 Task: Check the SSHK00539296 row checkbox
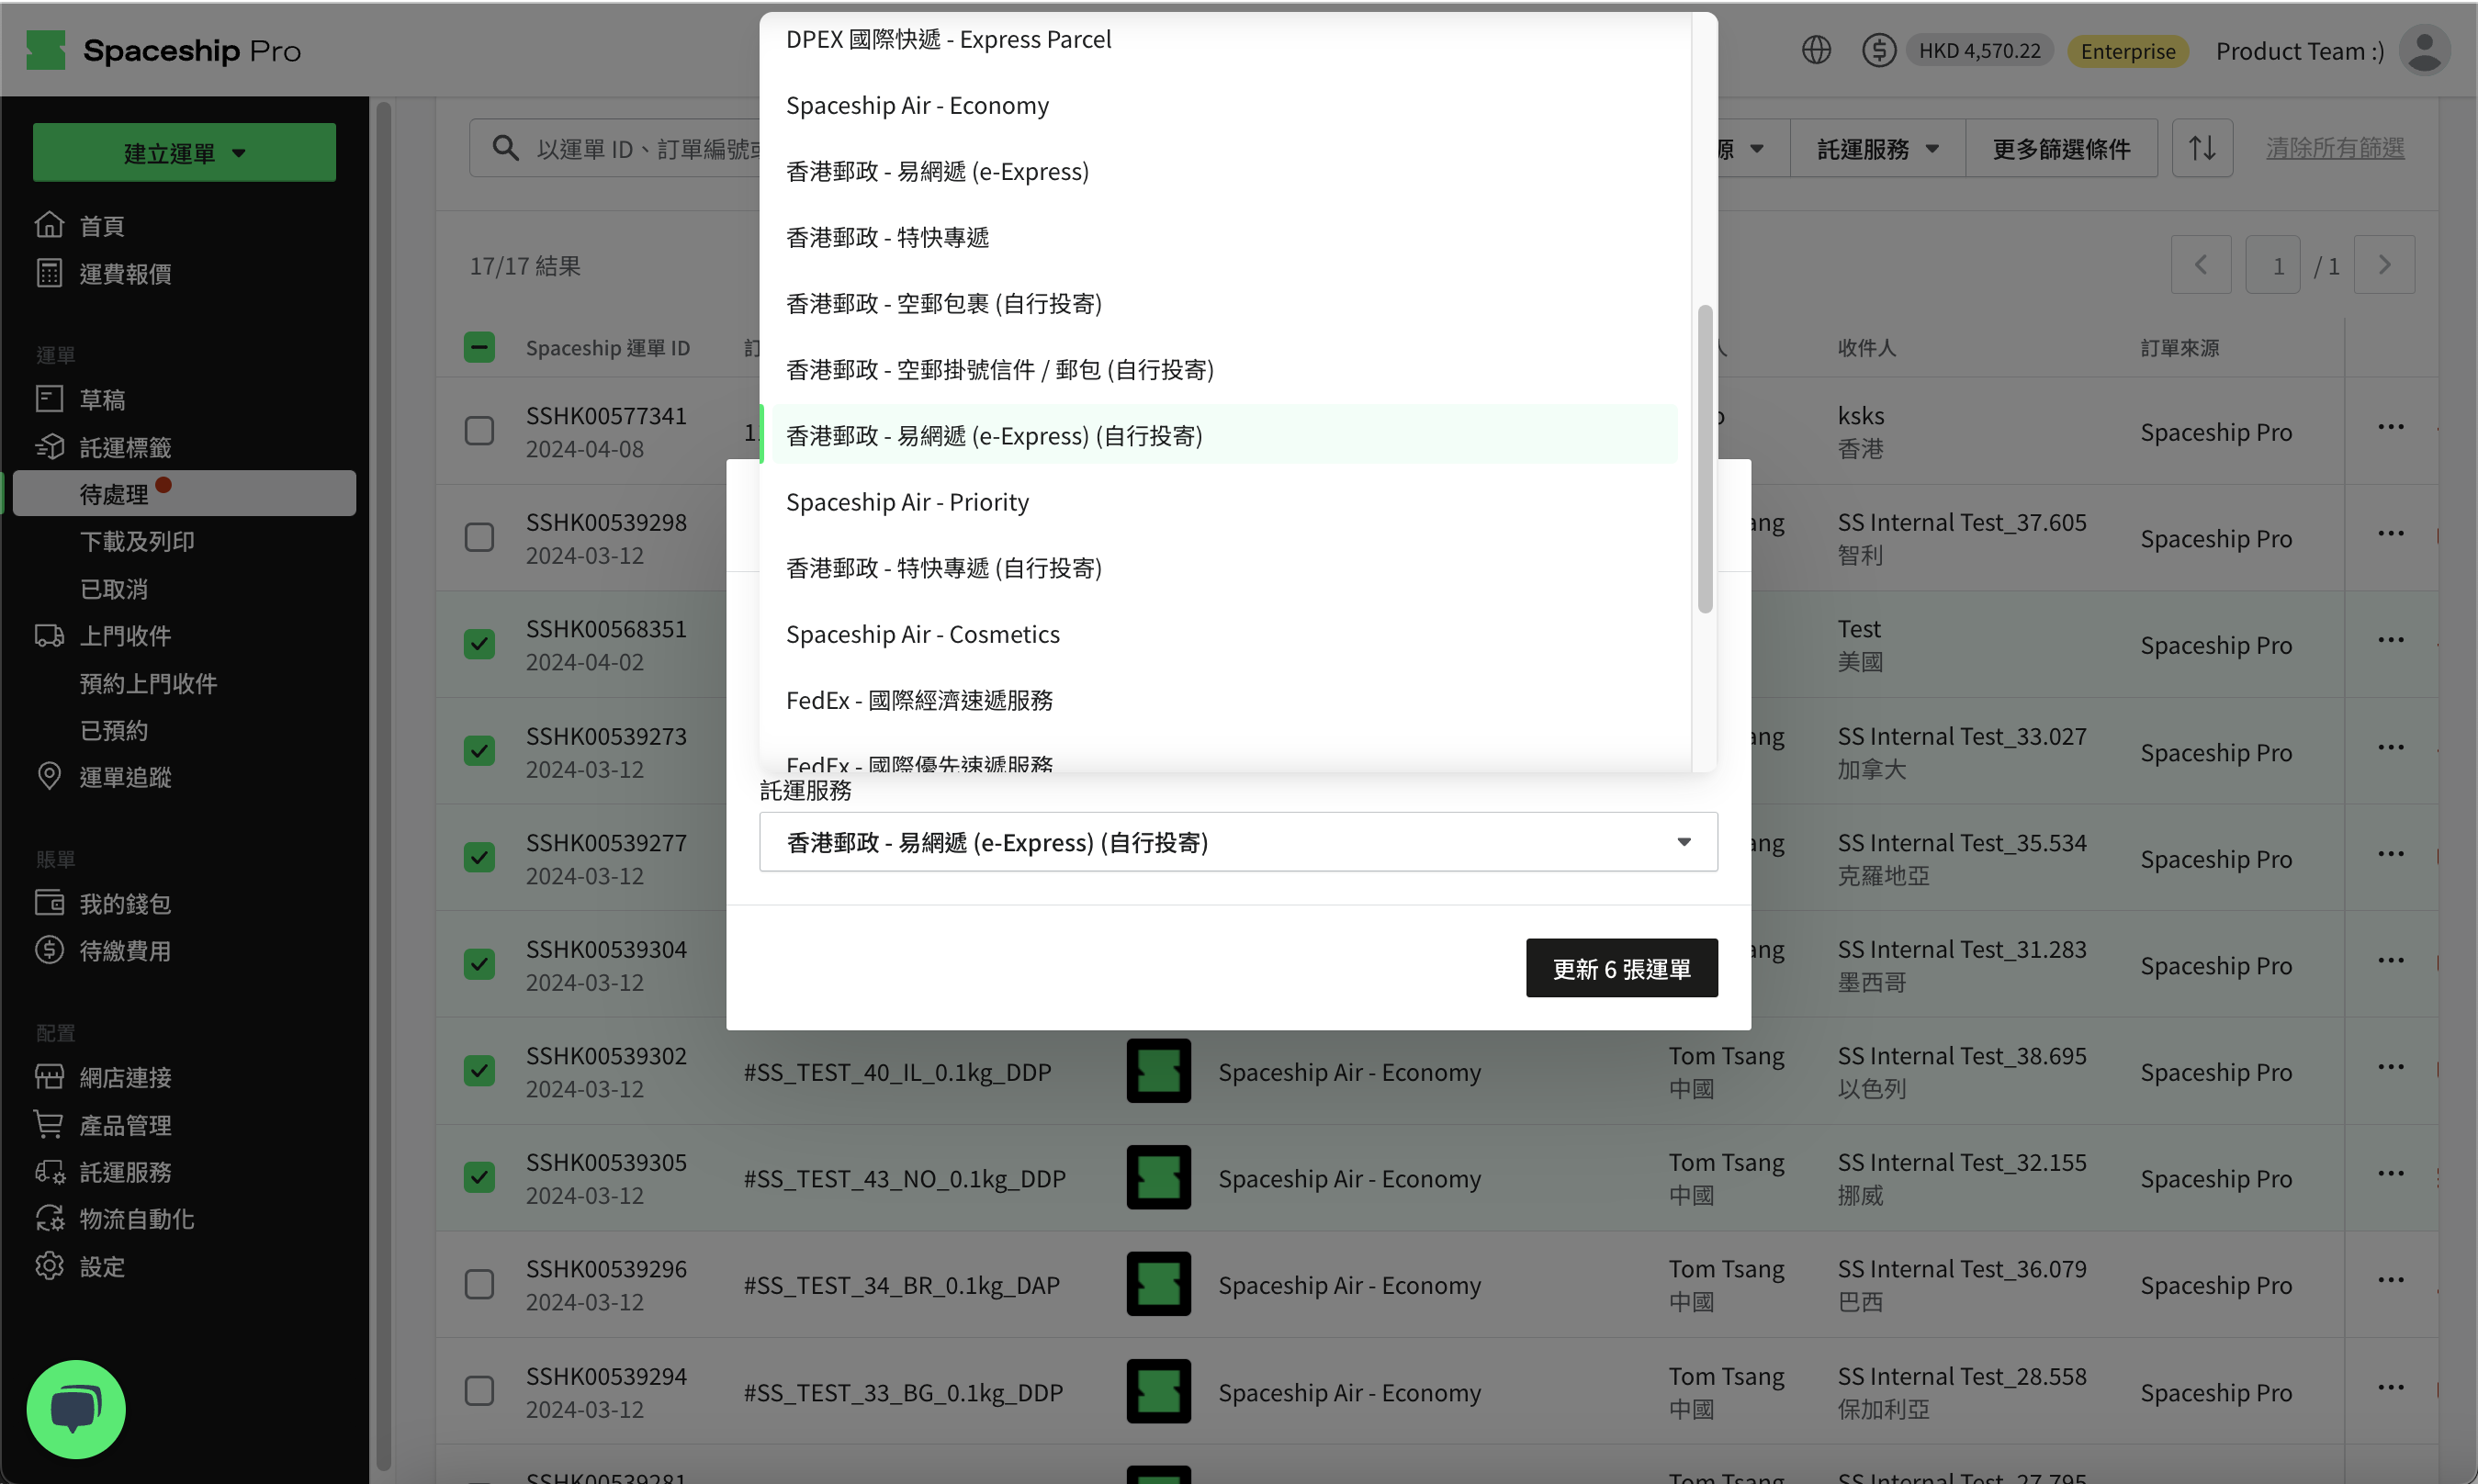coord(479,1284)
